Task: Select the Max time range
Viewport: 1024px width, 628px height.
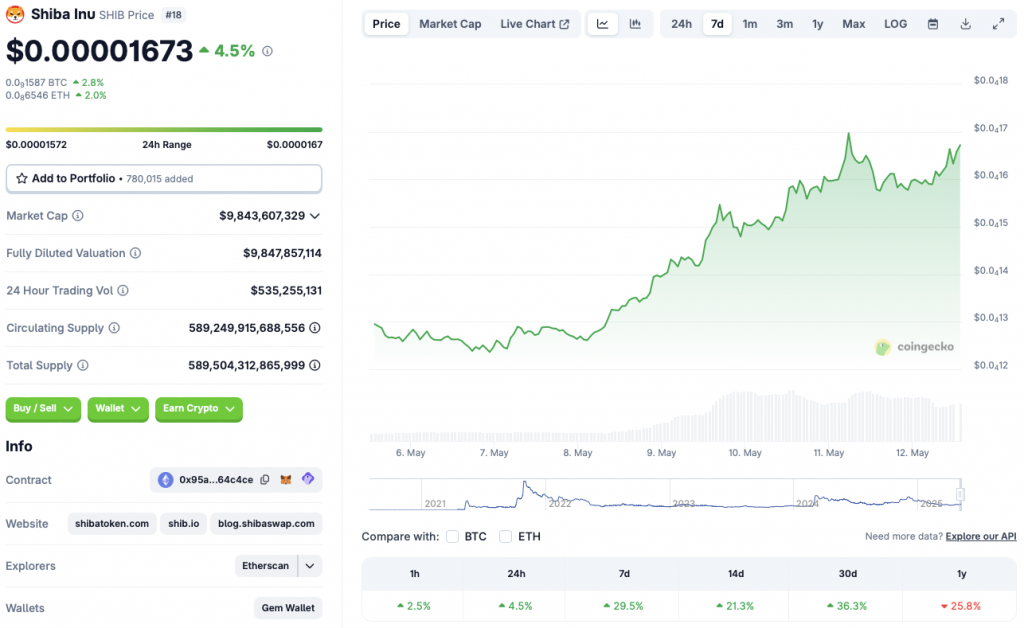Action: tap(854, 24)
